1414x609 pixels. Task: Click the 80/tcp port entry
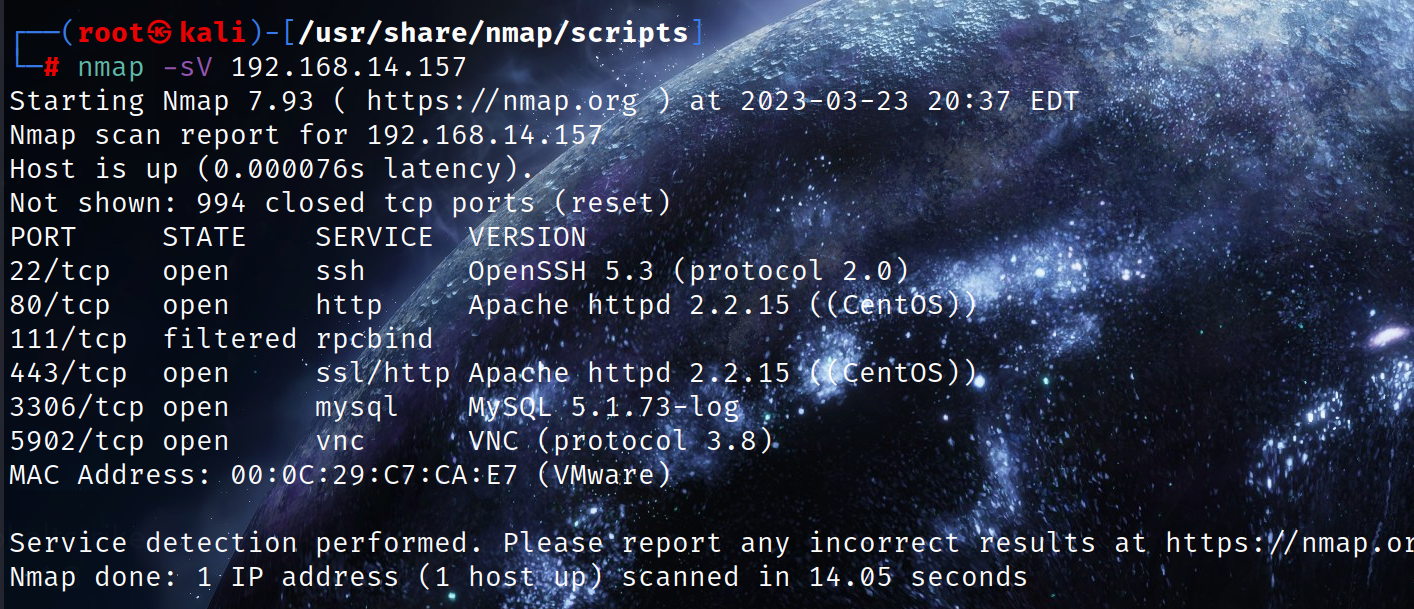pos(60,305)
